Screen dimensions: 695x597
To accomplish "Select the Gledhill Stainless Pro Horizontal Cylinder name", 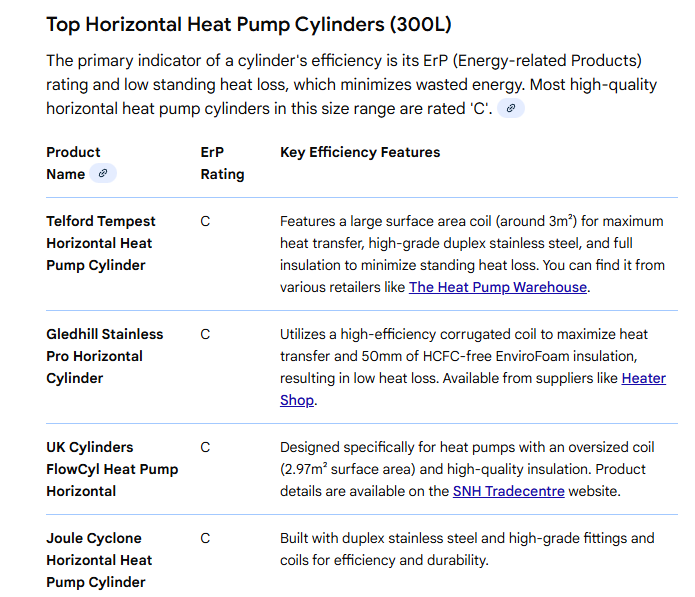I will (104, 356).
